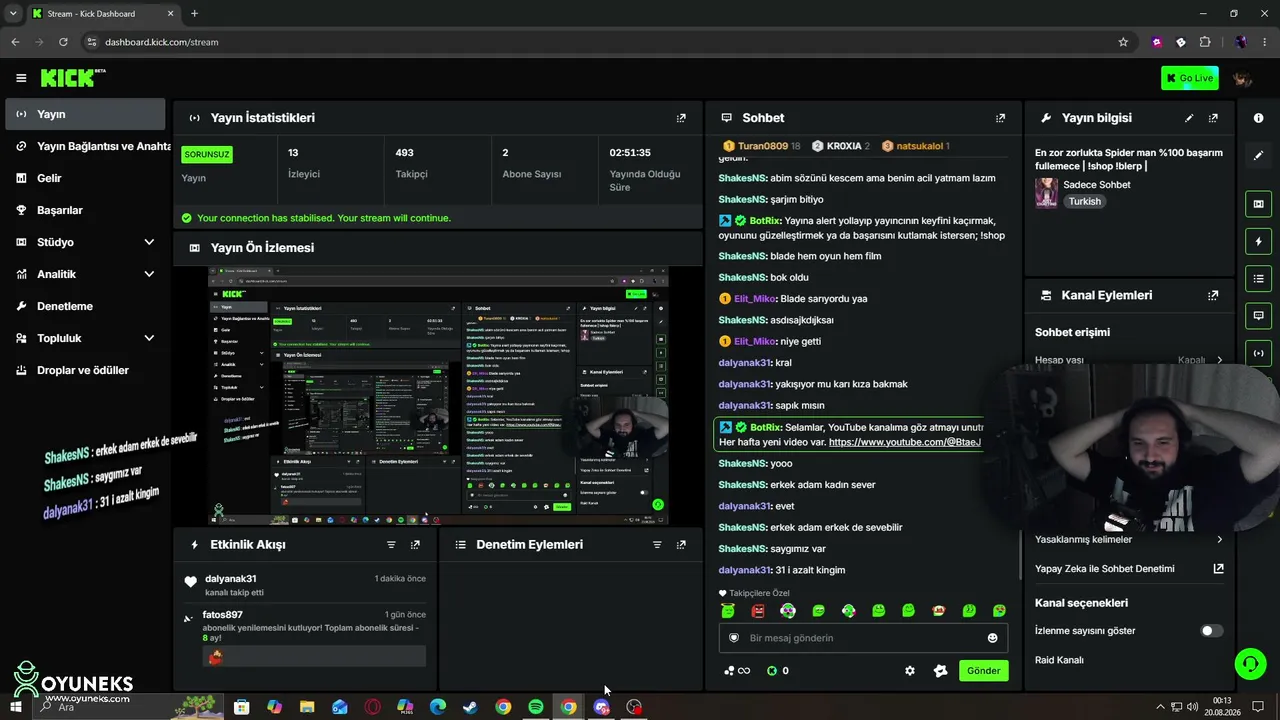
Task: Pop out the Yayın İstatistikleri panel
Action: pos(681,118)
